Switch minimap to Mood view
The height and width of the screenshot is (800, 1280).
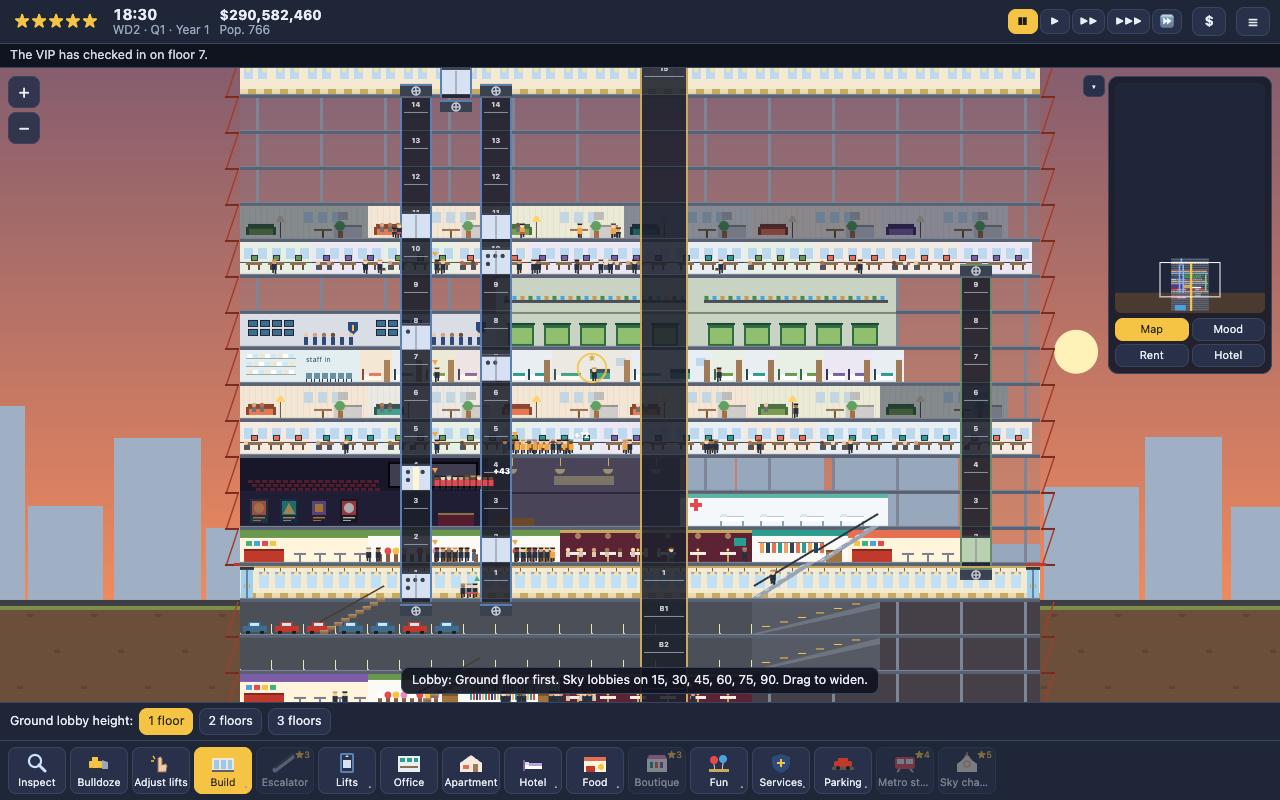(x=1228, y=329)
